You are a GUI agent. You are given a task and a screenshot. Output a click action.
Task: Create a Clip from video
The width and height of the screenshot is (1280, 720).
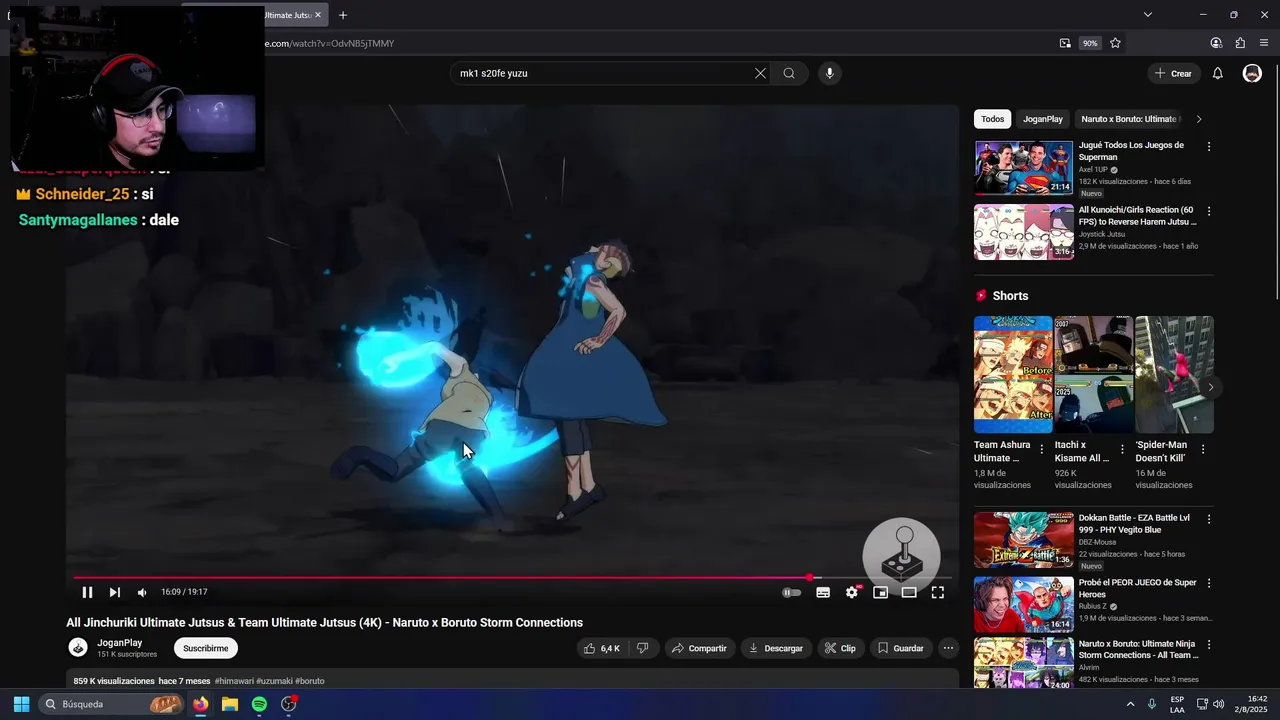coord(840,648)
